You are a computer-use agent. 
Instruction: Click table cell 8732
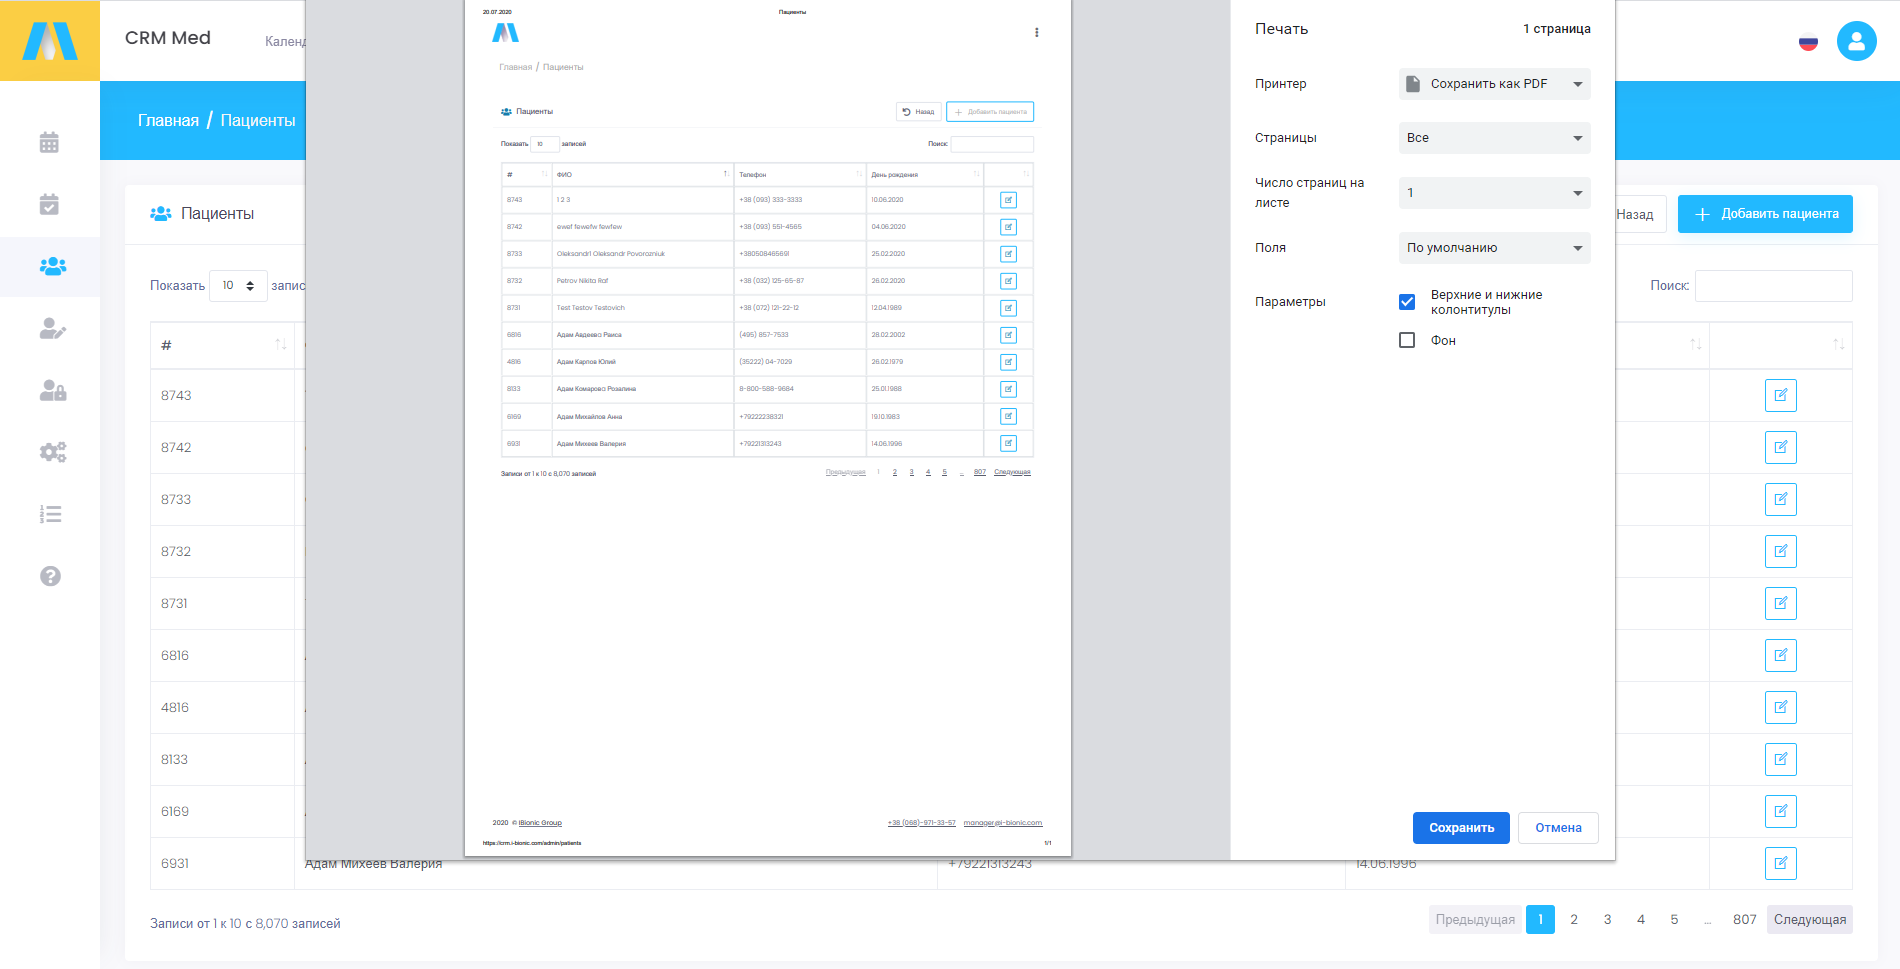tap(222, 551)
